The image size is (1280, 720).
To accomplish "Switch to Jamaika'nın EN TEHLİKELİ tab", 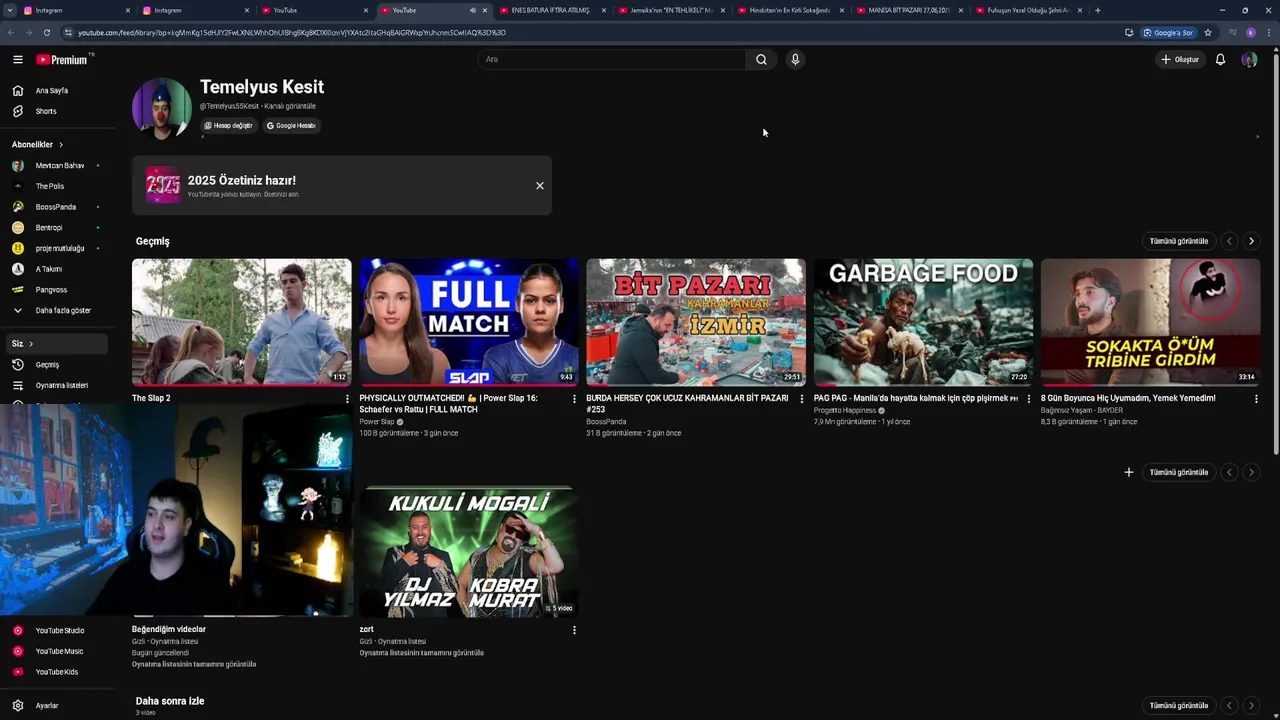I will [670, 10].
